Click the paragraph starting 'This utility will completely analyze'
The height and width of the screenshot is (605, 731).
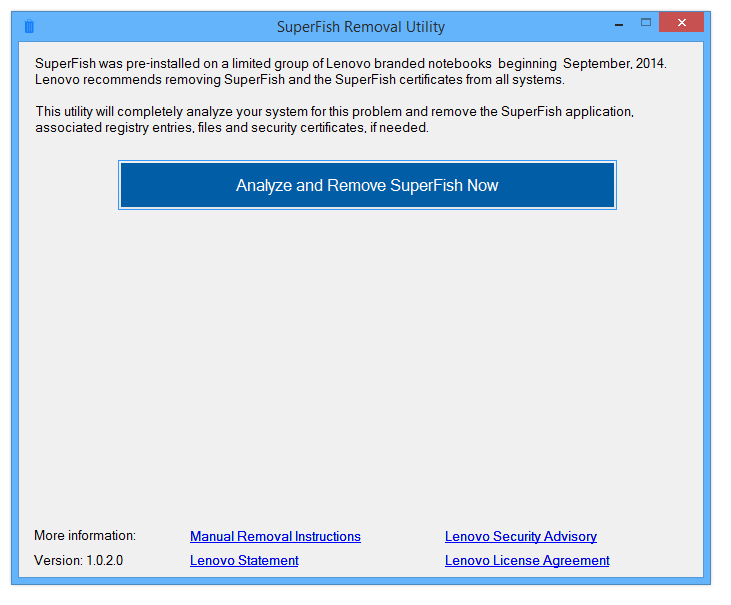(334, 119)
